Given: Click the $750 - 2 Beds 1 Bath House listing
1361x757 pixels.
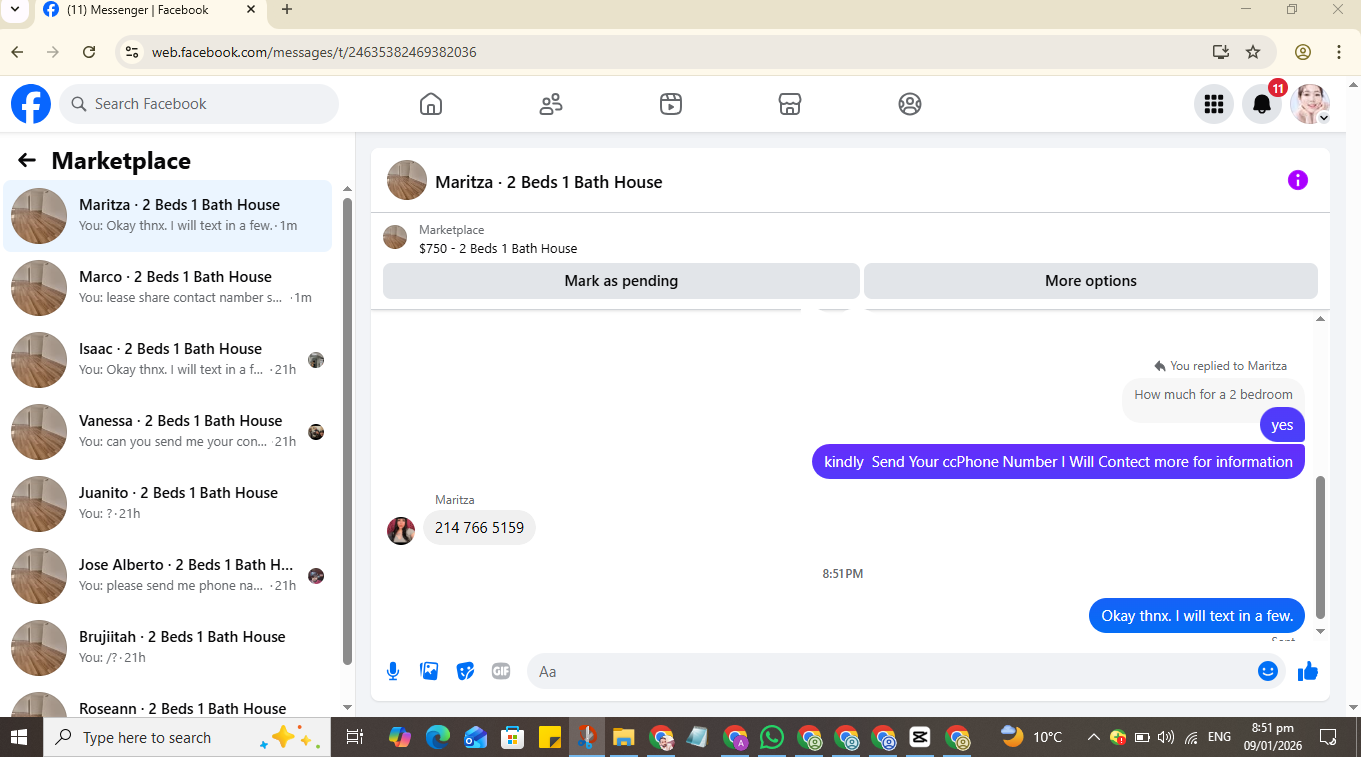Looking at the screenshot, I should tap(498, 249).
